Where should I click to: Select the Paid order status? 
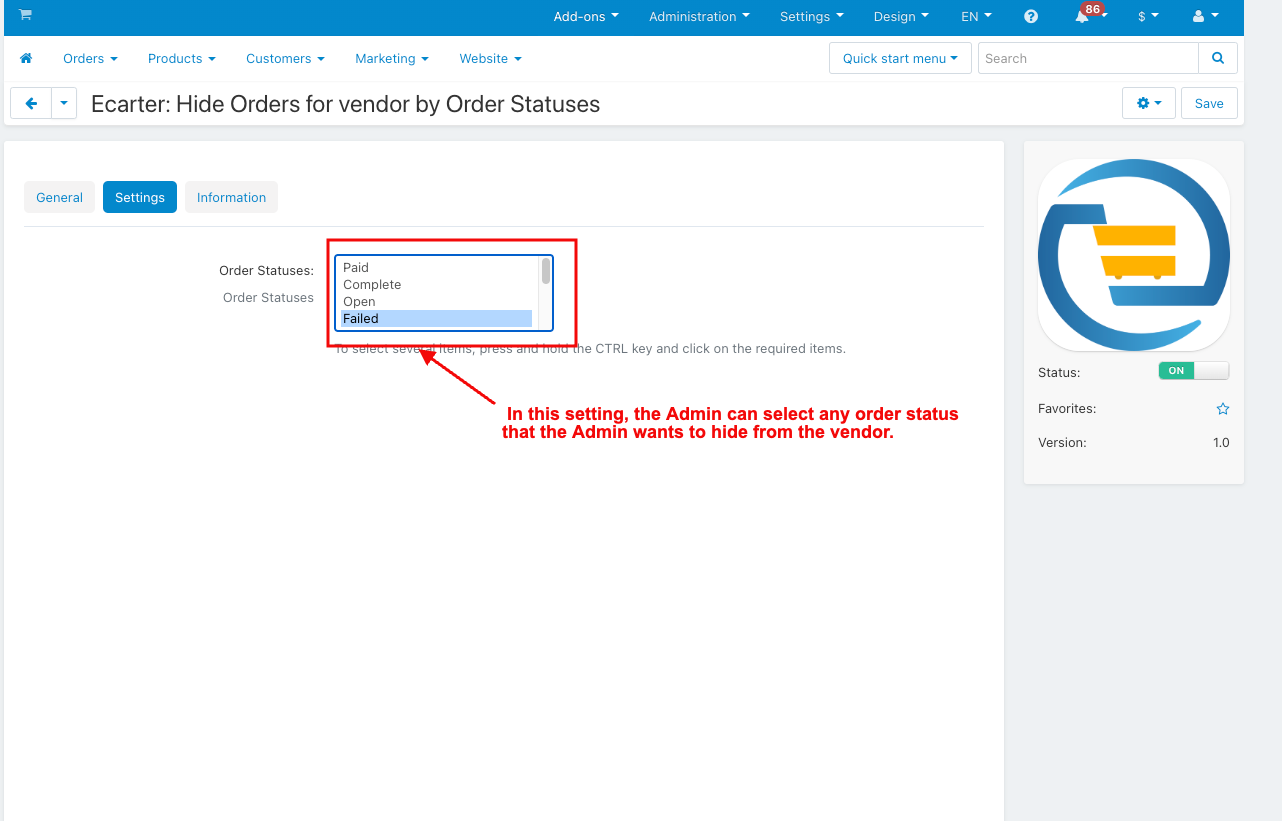(x=356, y=267)
